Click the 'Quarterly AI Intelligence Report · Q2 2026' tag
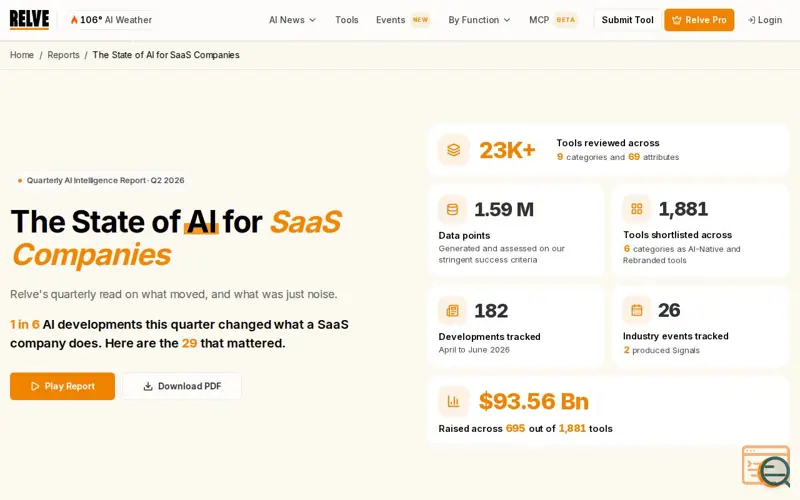 click(x=101, y=180)
